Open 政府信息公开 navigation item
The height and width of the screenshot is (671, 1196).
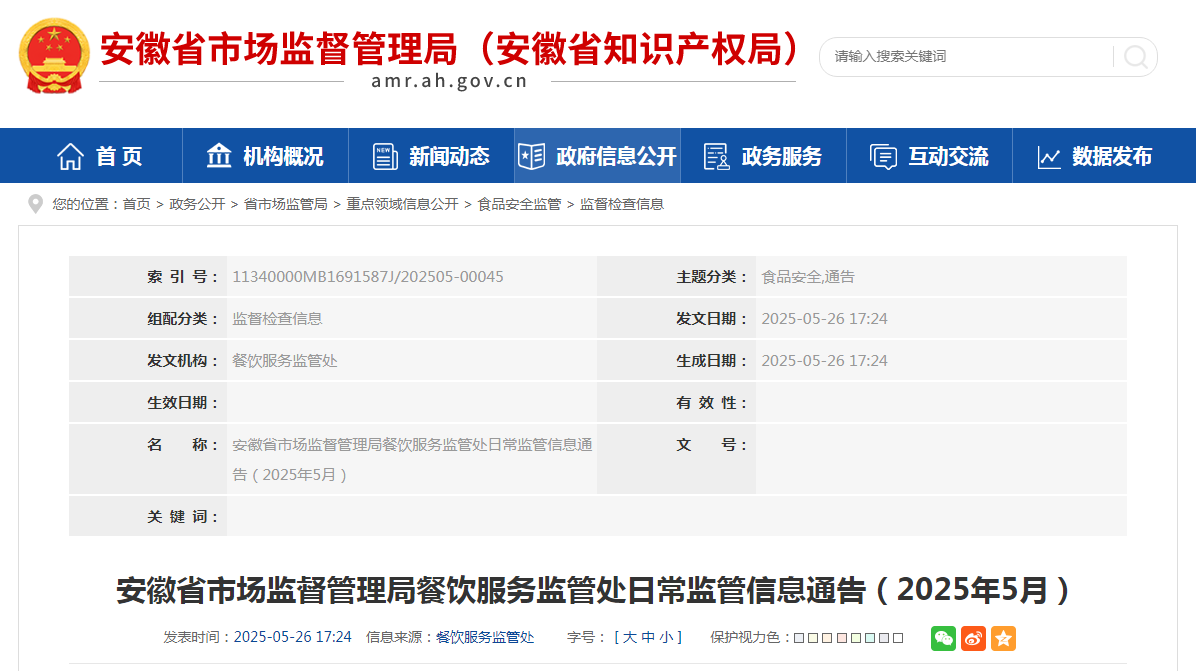[597, 156]
